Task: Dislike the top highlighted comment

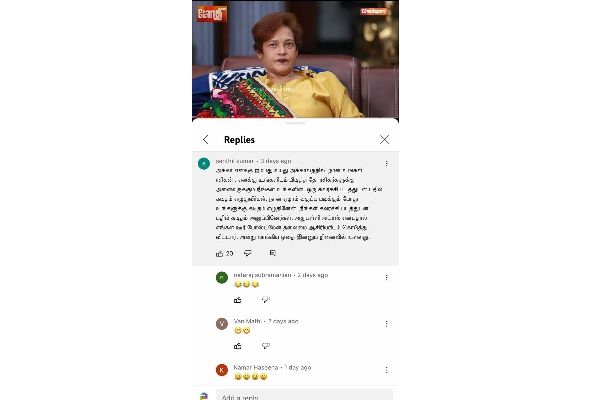Action: click(x=248, y=253)
